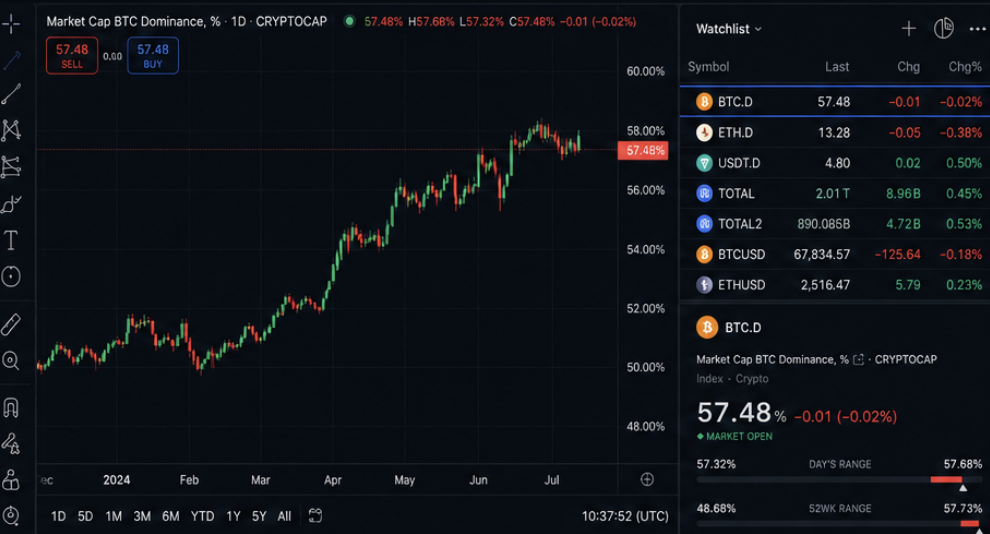Screen dimensions: 990x534
Task: Sort watchlist by Chg column header
Action: (909, 67)
